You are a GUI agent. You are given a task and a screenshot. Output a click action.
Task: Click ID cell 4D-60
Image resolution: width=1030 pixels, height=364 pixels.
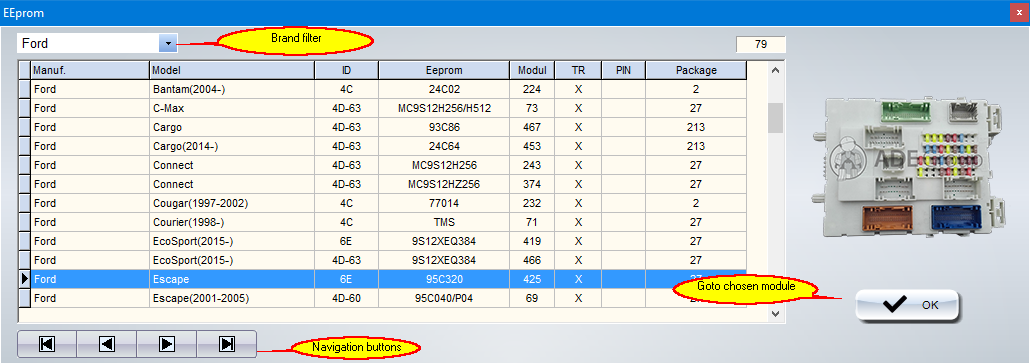point(347,299)
